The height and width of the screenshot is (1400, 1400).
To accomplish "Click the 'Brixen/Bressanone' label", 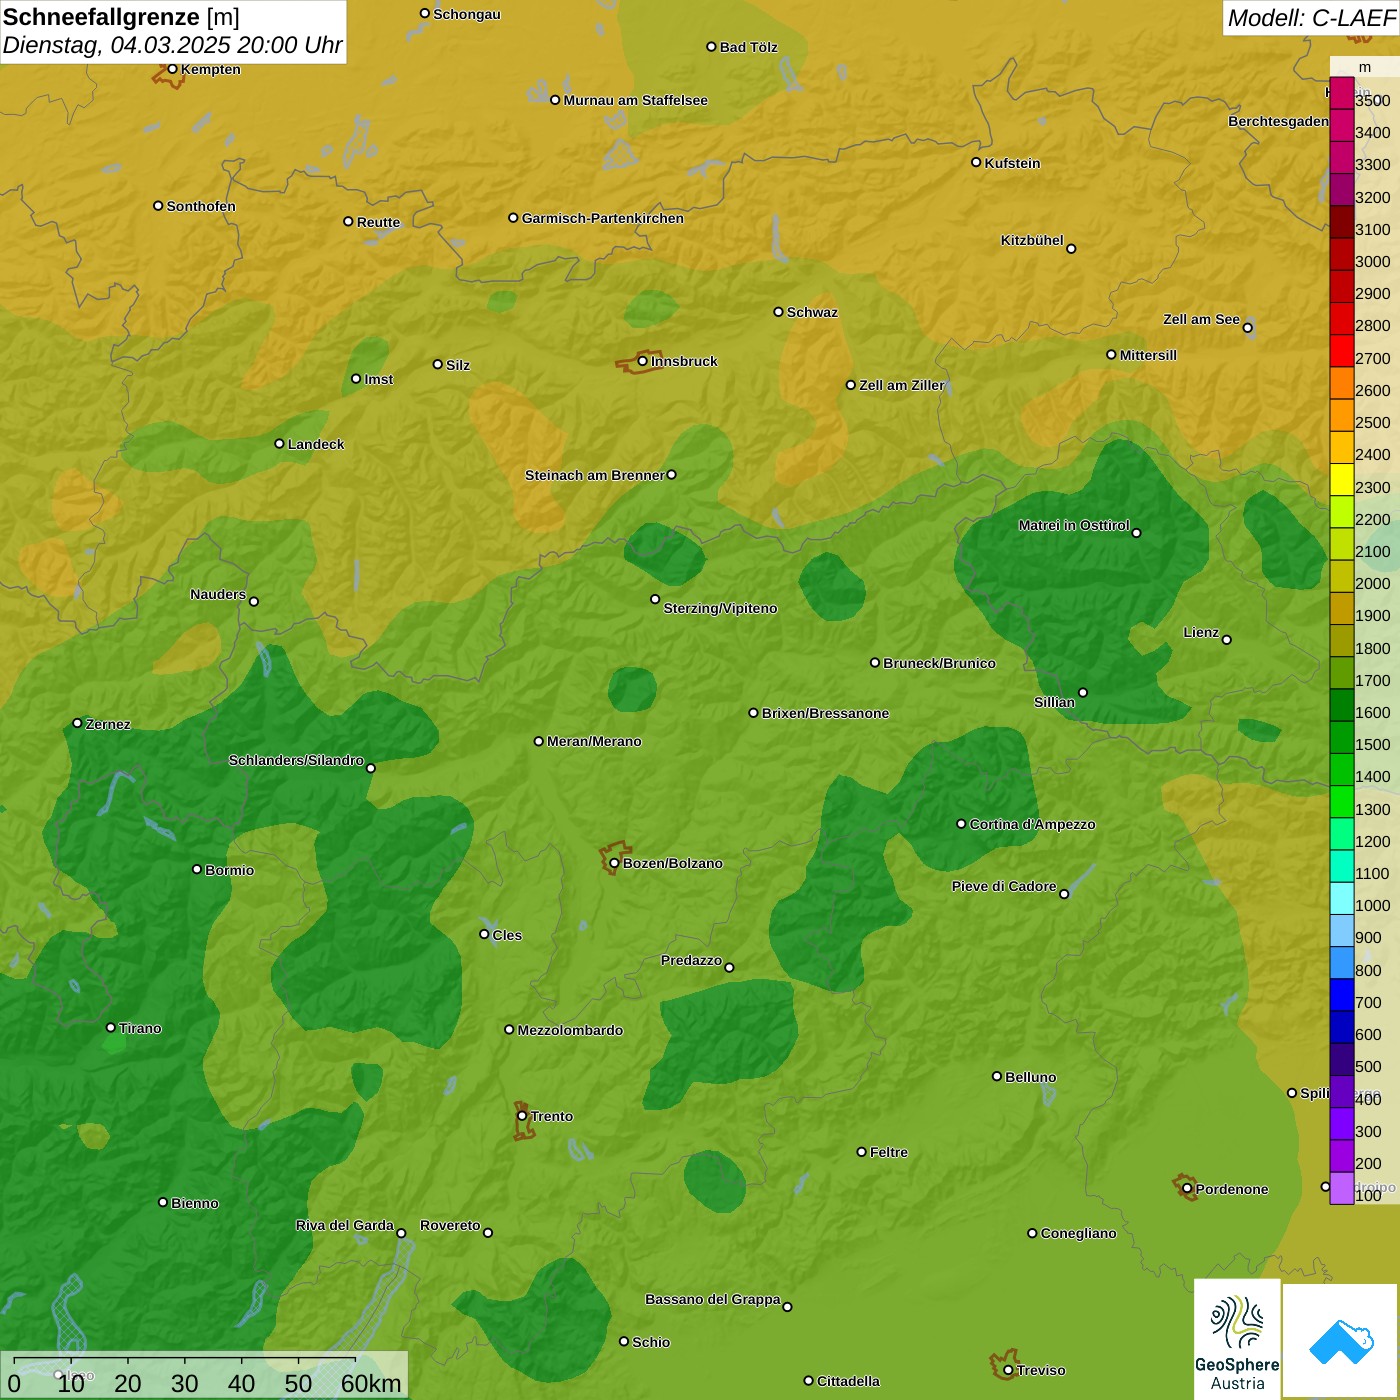I will [825, 713].
